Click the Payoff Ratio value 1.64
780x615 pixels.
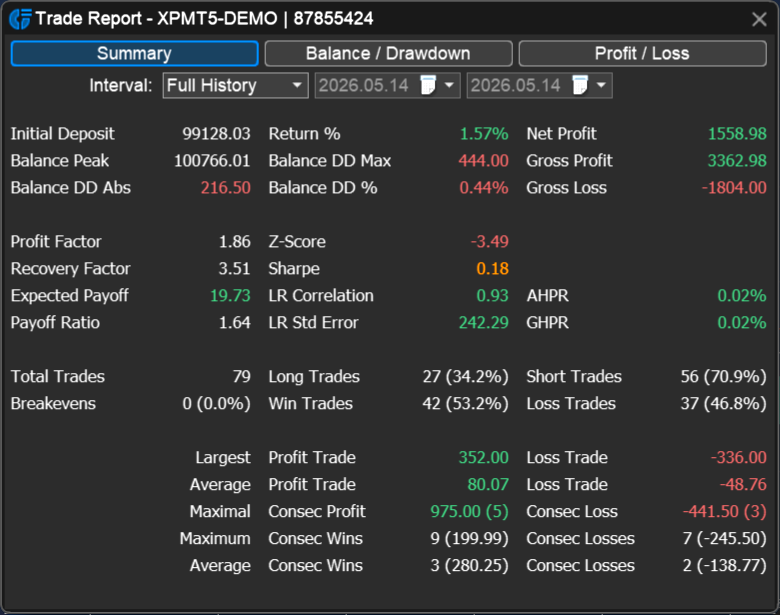coord(235,322)
